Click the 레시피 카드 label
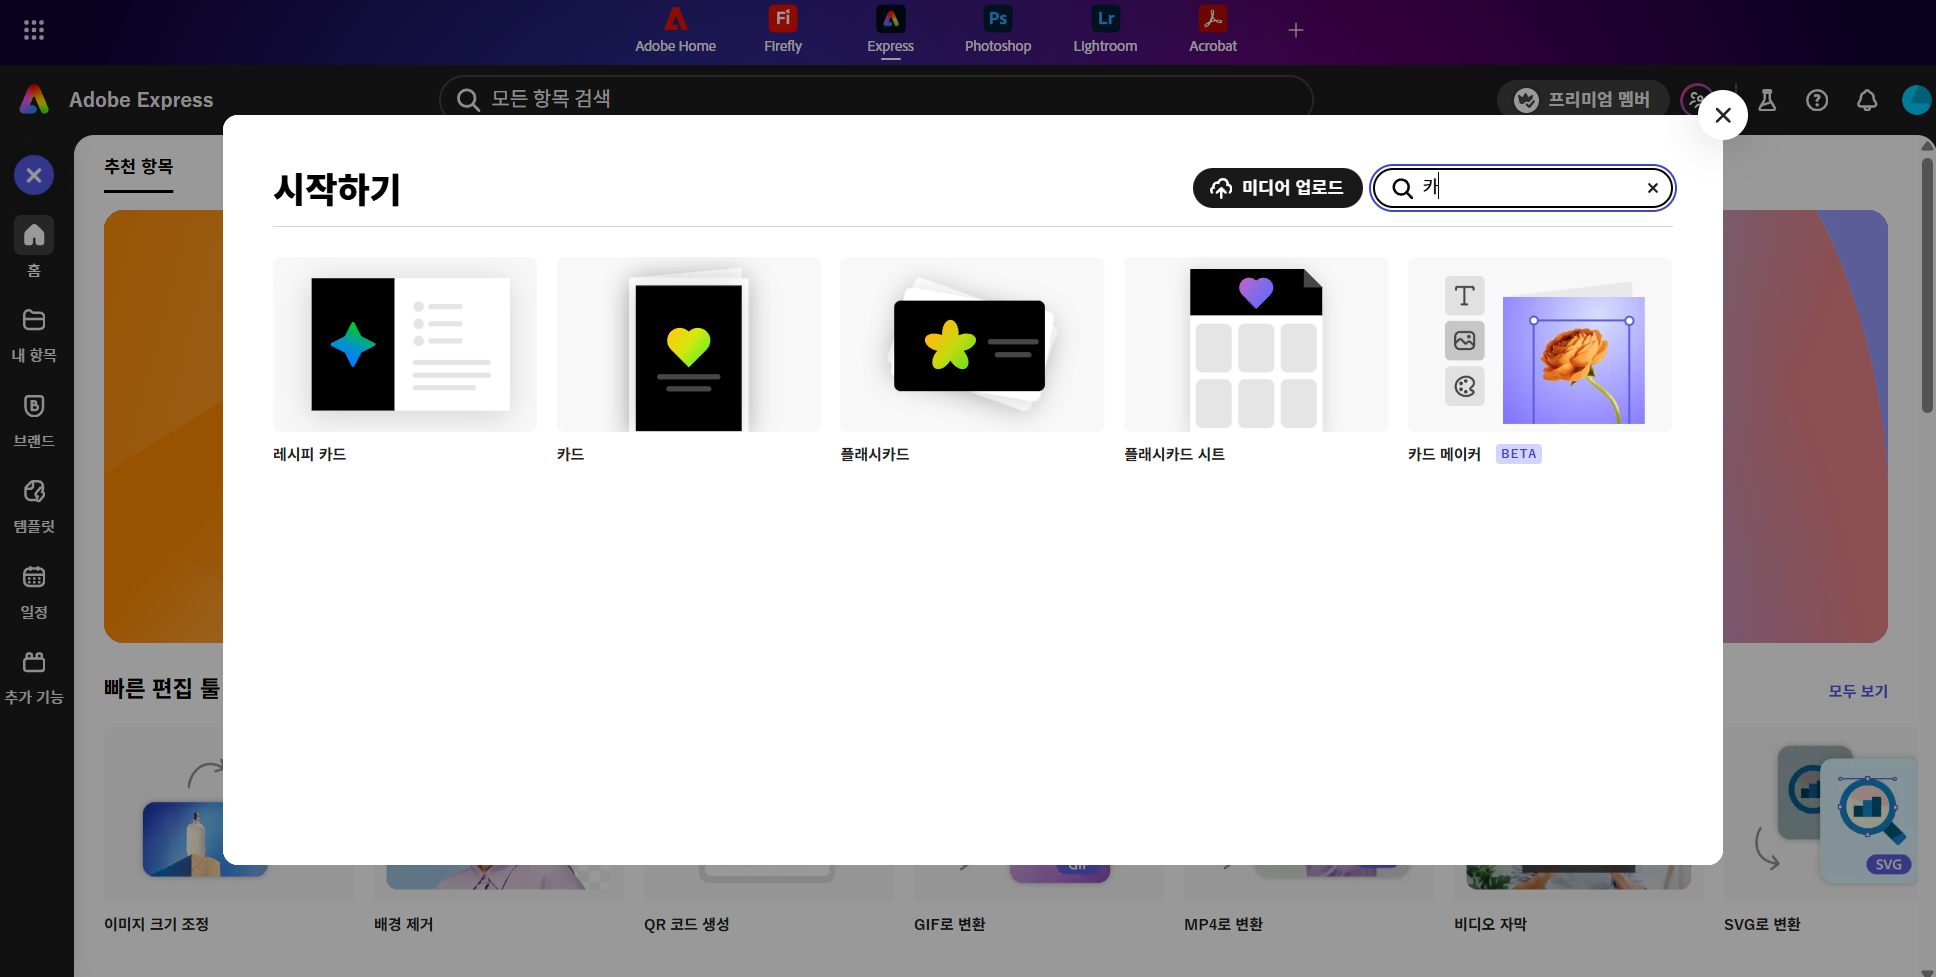This screenshot has height=977, width=1936. (x=310, y=454)
